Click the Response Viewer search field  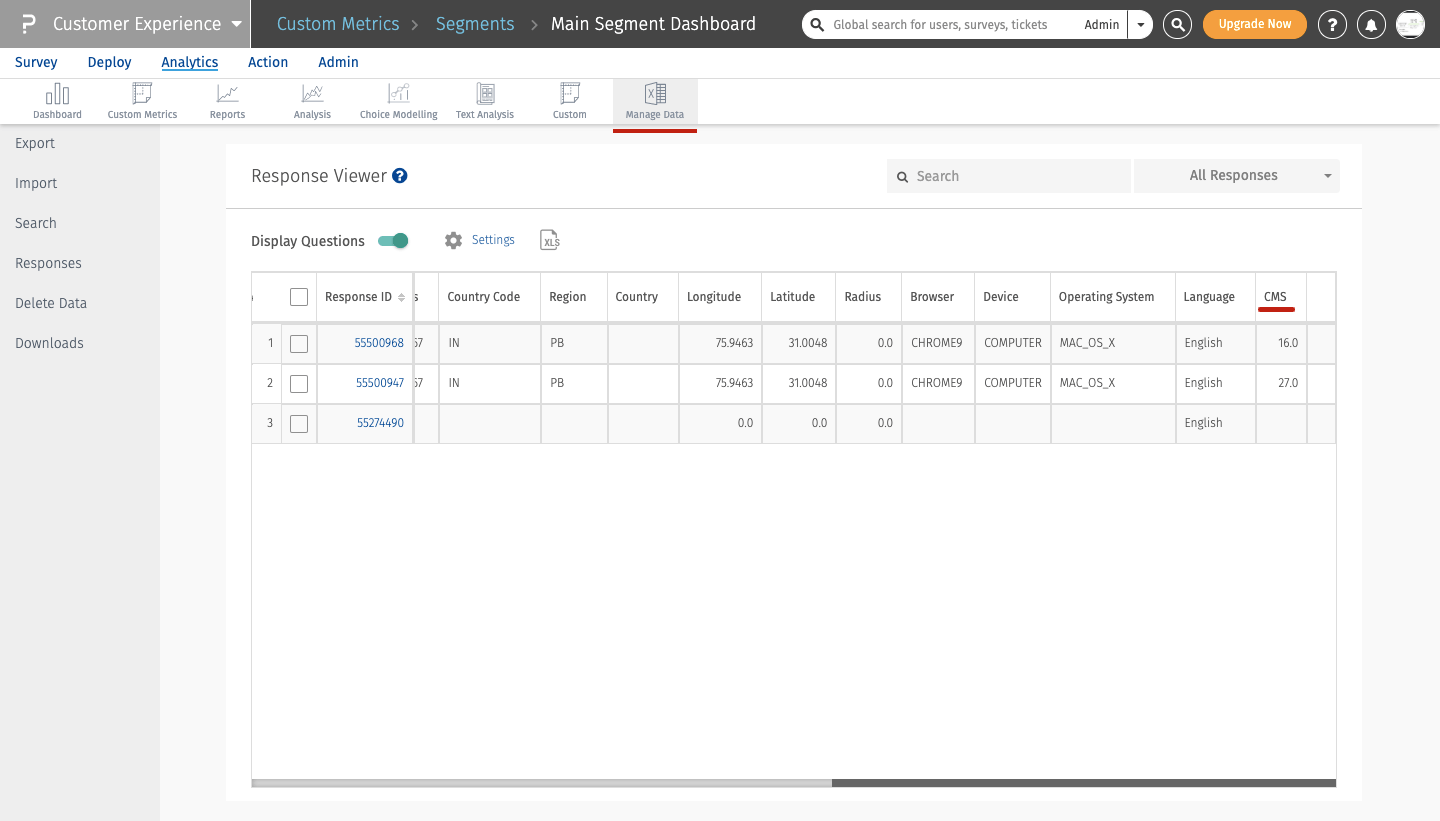[x=1010, y=176]
